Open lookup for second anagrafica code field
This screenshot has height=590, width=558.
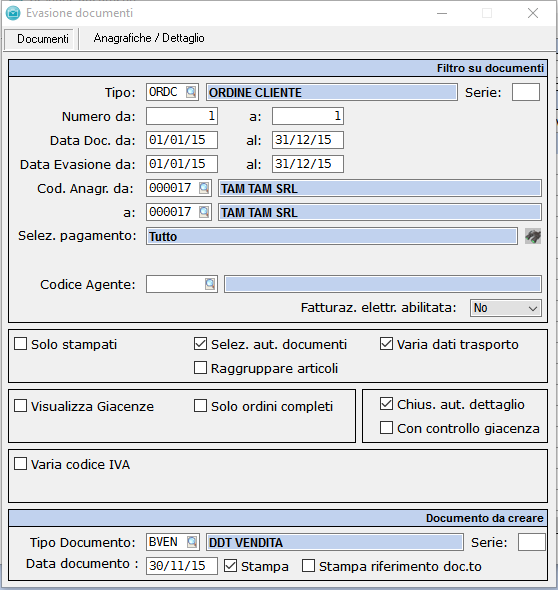[204, 212]
